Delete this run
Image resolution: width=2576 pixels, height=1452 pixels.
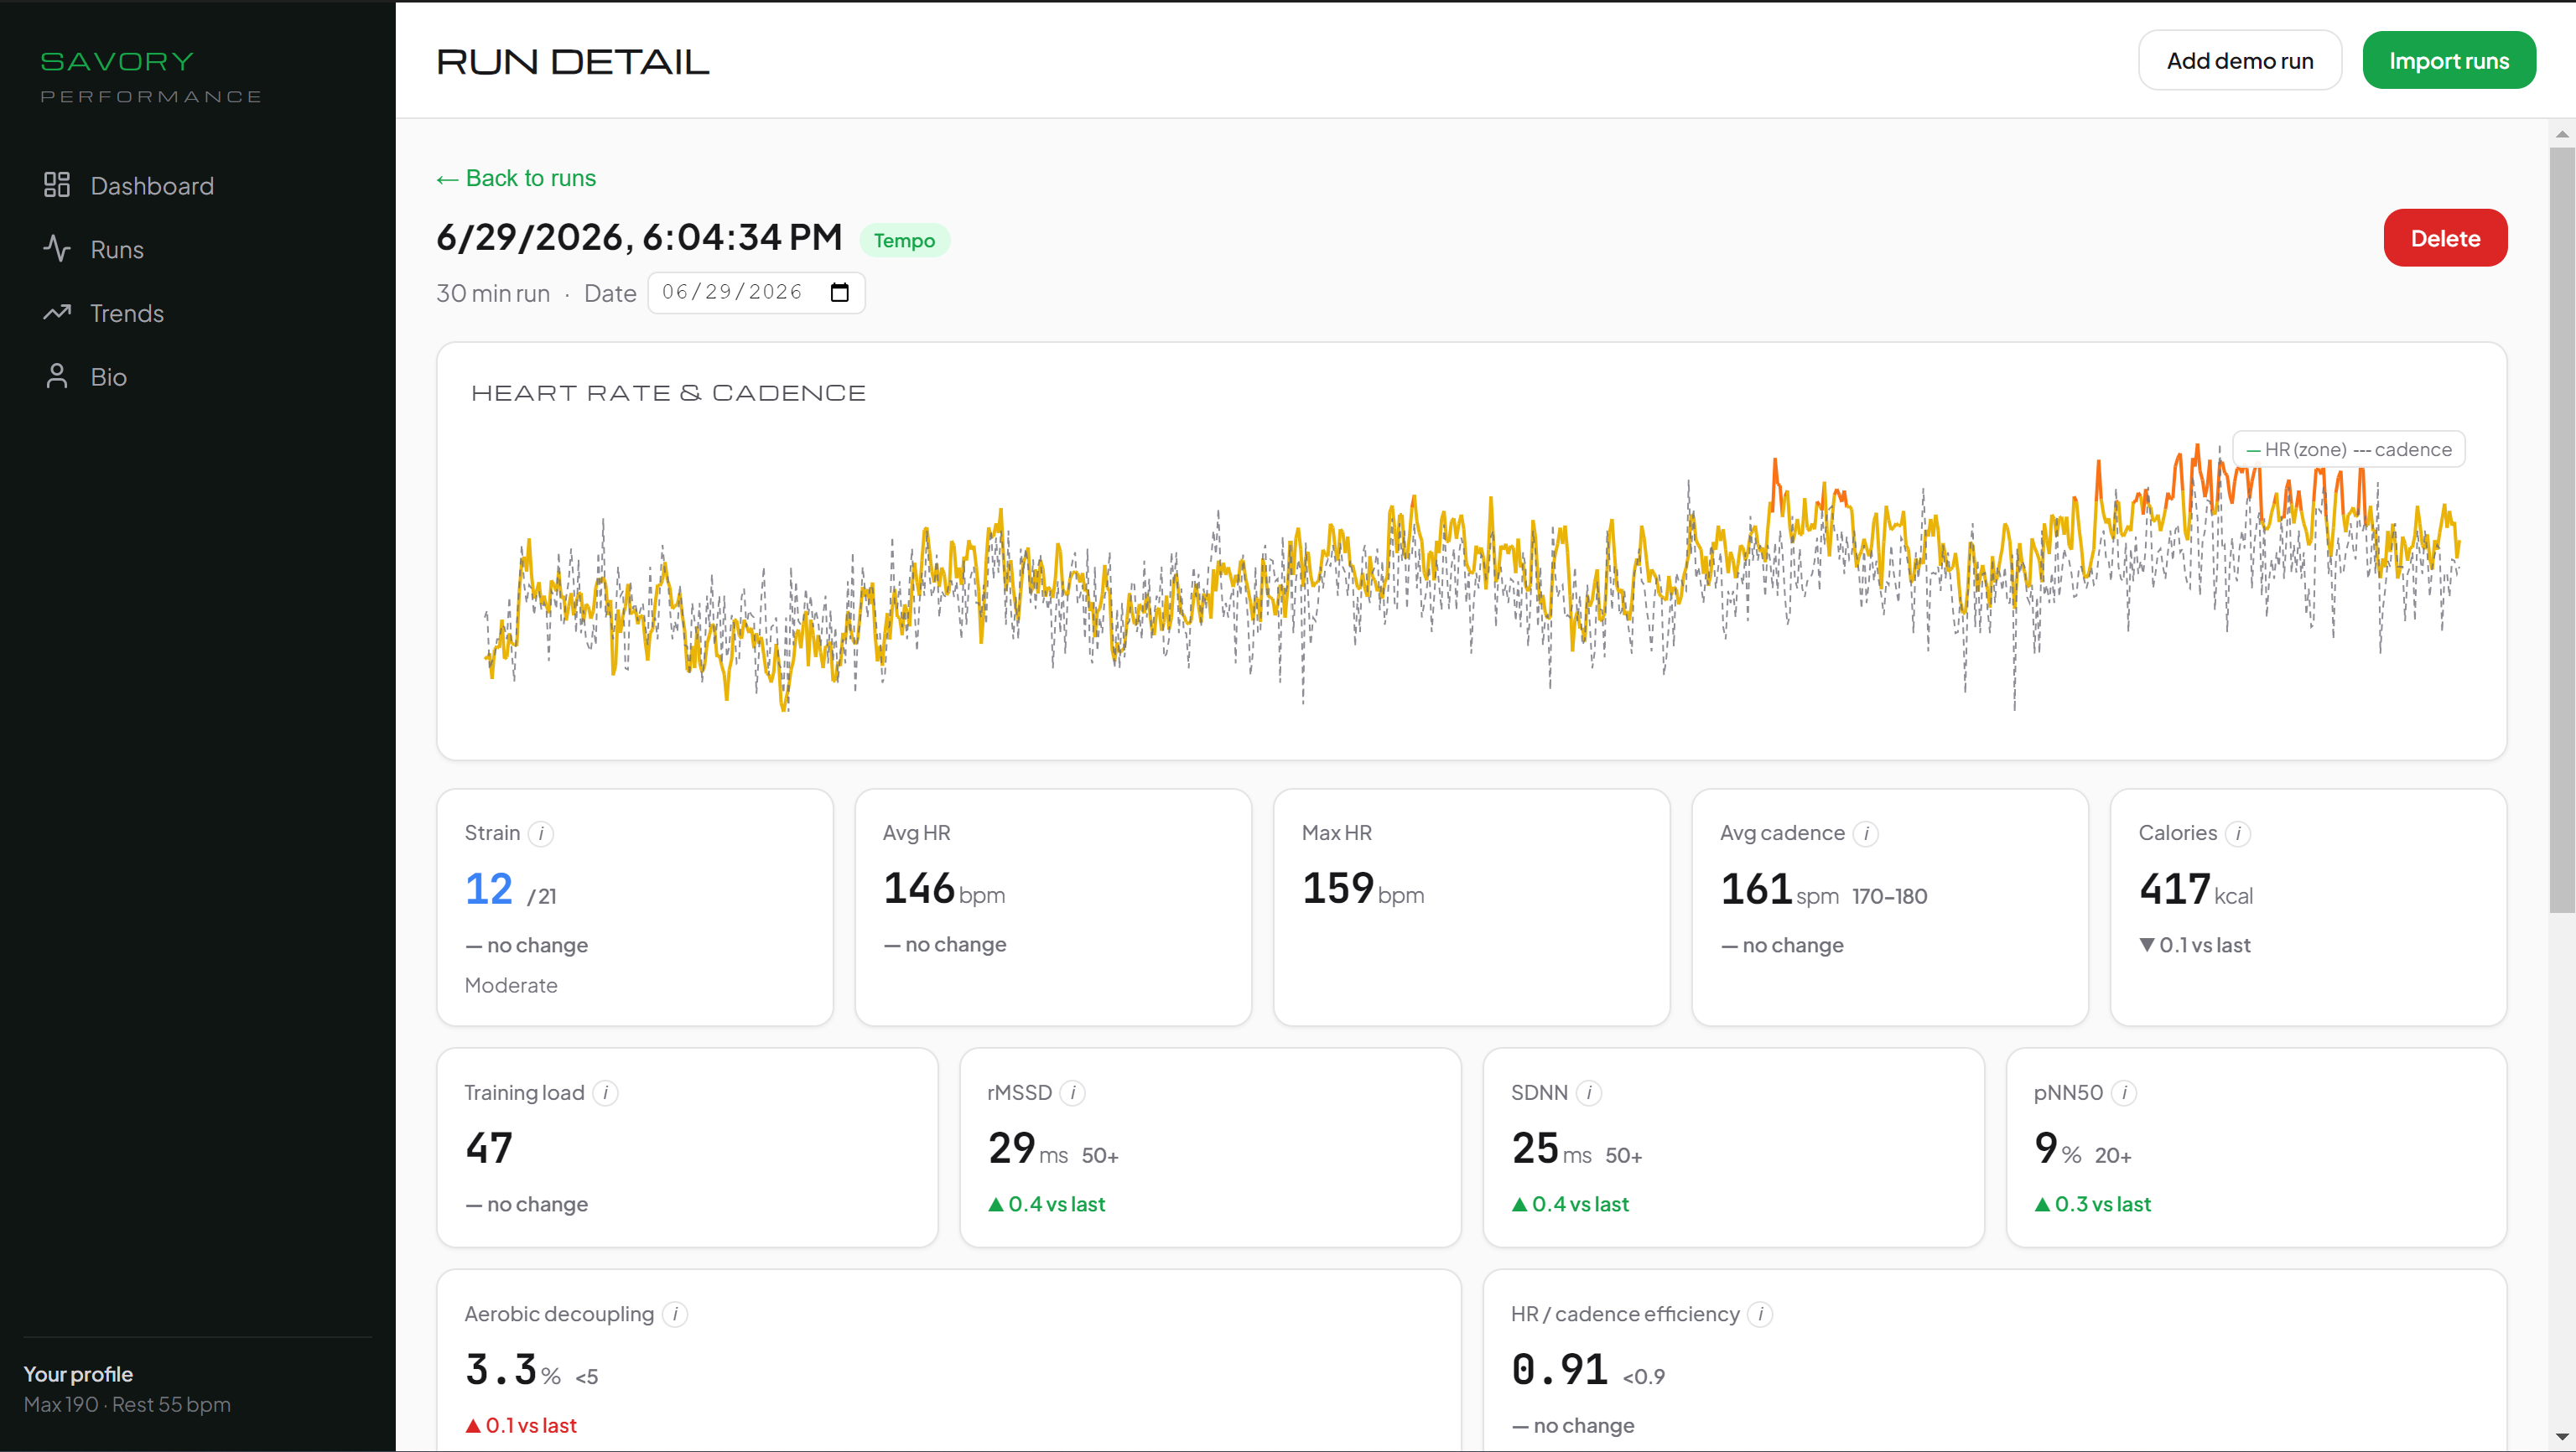[2445, 238]
